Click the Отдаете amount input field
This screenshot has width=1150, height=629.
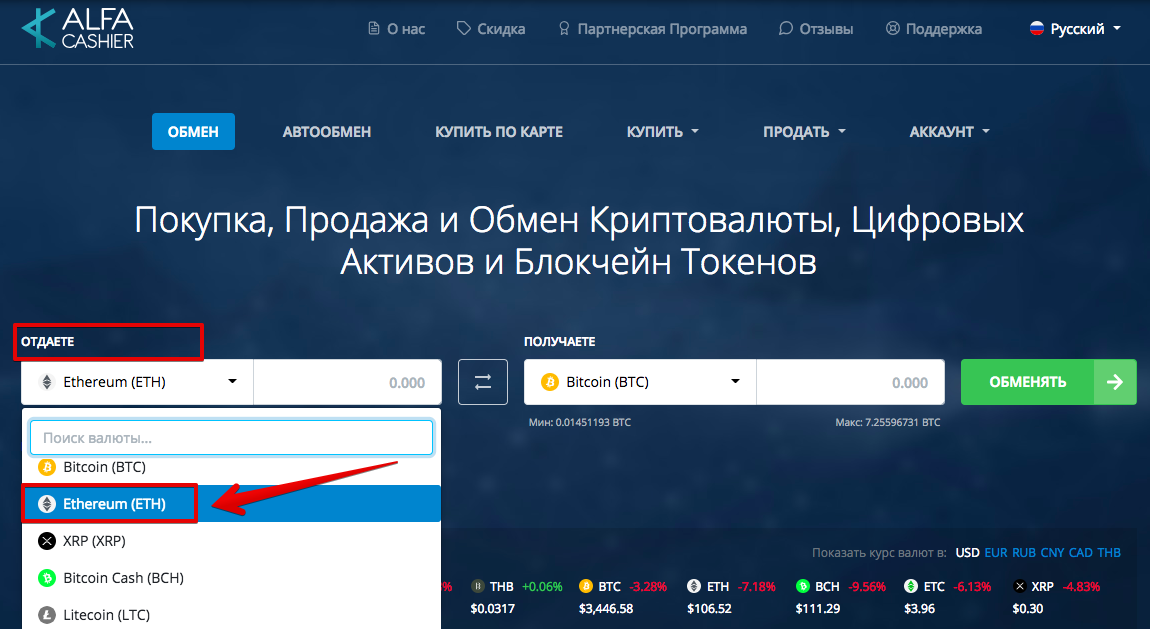348,382
